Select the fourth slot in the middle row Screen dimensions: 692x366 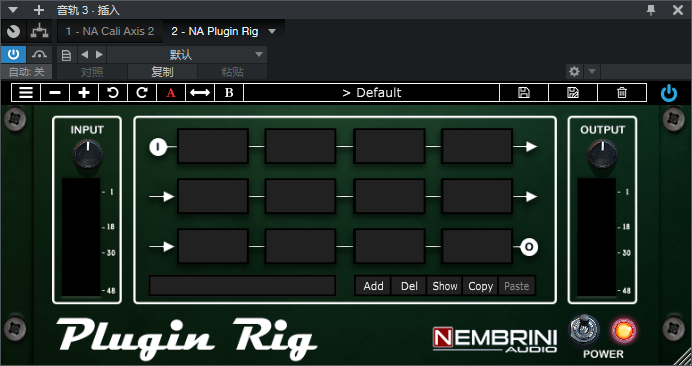[x=477, y=196]
